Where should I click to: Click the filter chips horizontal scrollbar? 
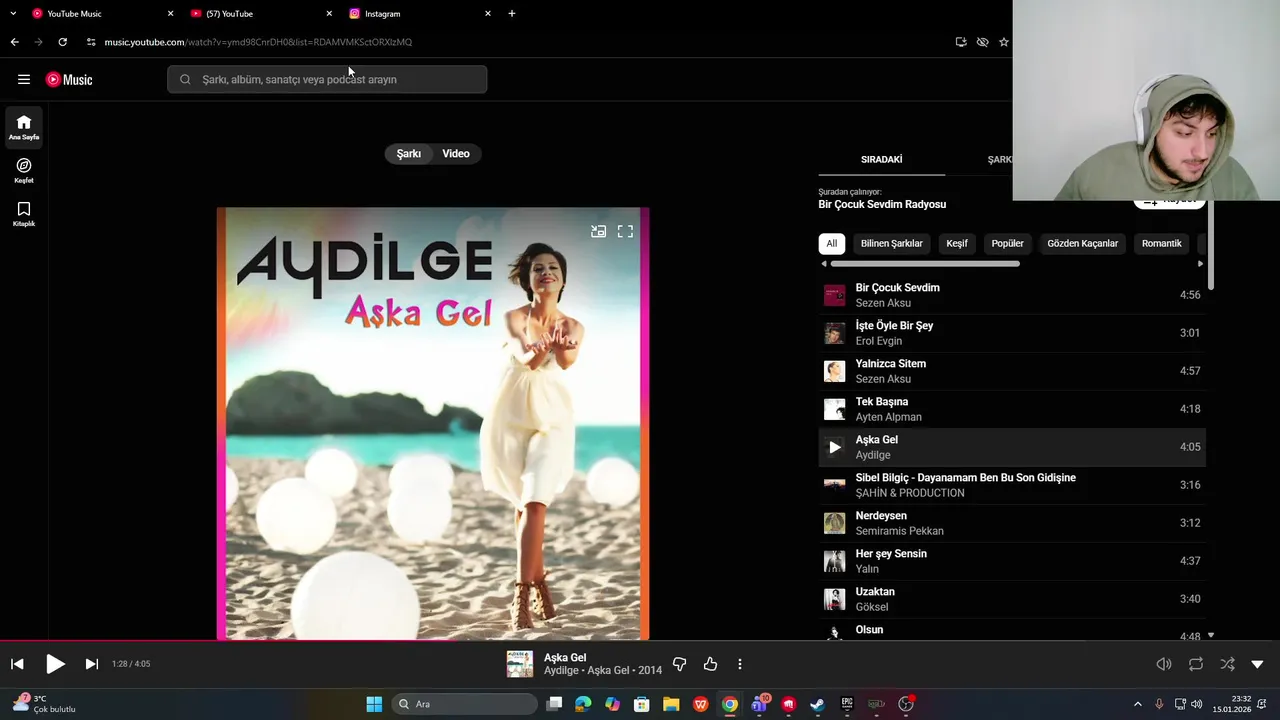click(925, 264)
